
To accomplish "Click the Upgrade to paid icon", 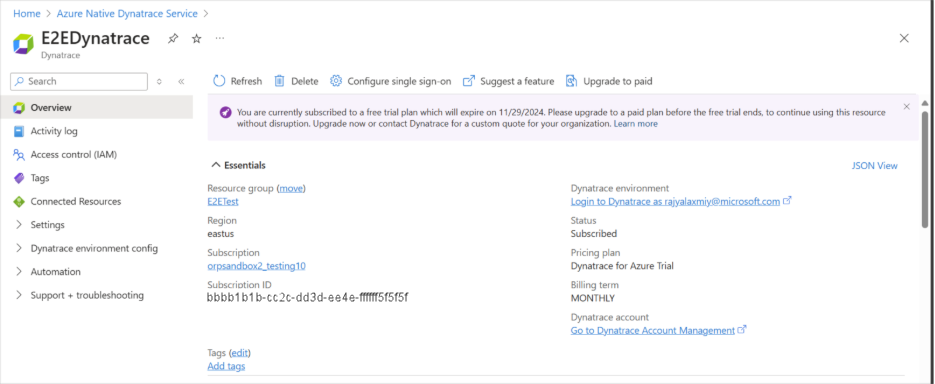I will (x=571, y=81).
